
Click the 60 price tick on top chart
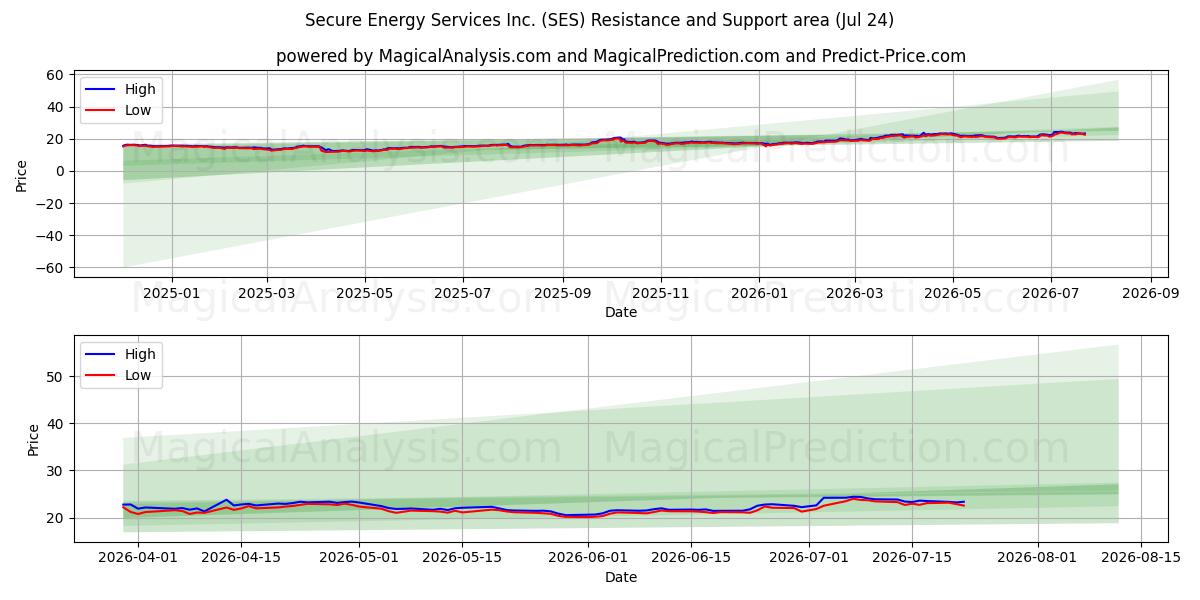point(55,75)
